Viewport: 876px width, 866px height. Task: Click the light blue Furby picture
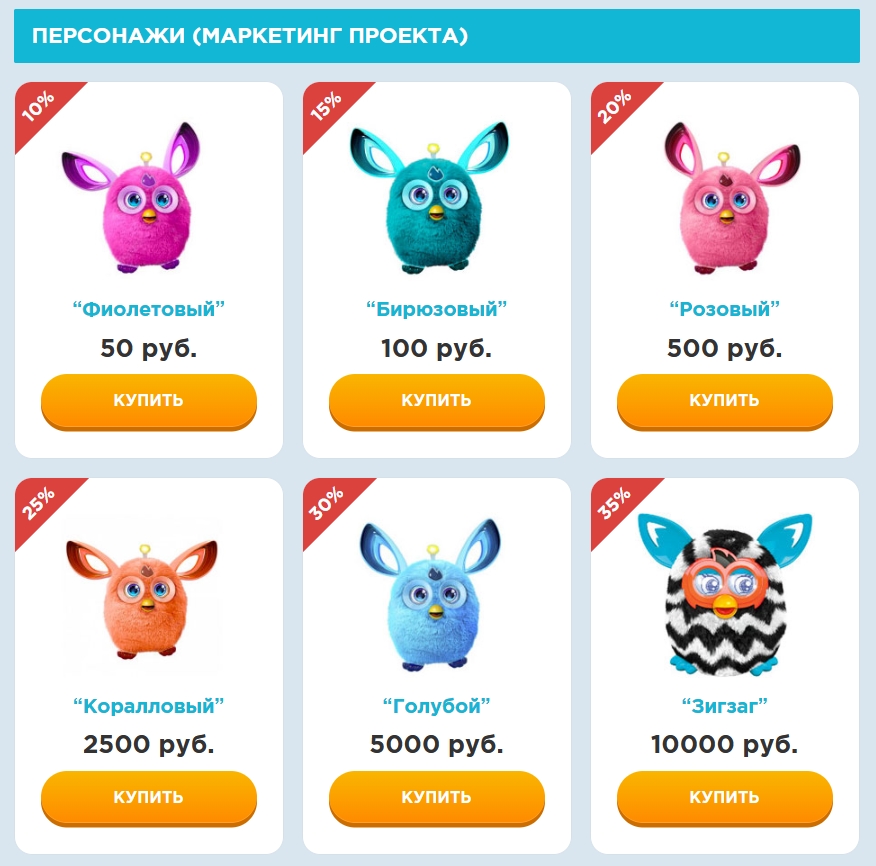[x=430, y=594]
